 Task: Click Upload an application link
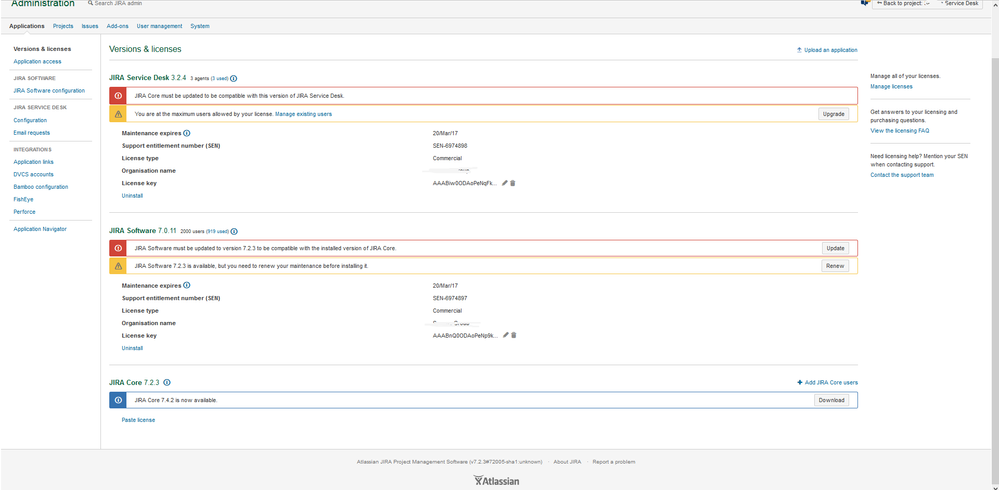827,50
